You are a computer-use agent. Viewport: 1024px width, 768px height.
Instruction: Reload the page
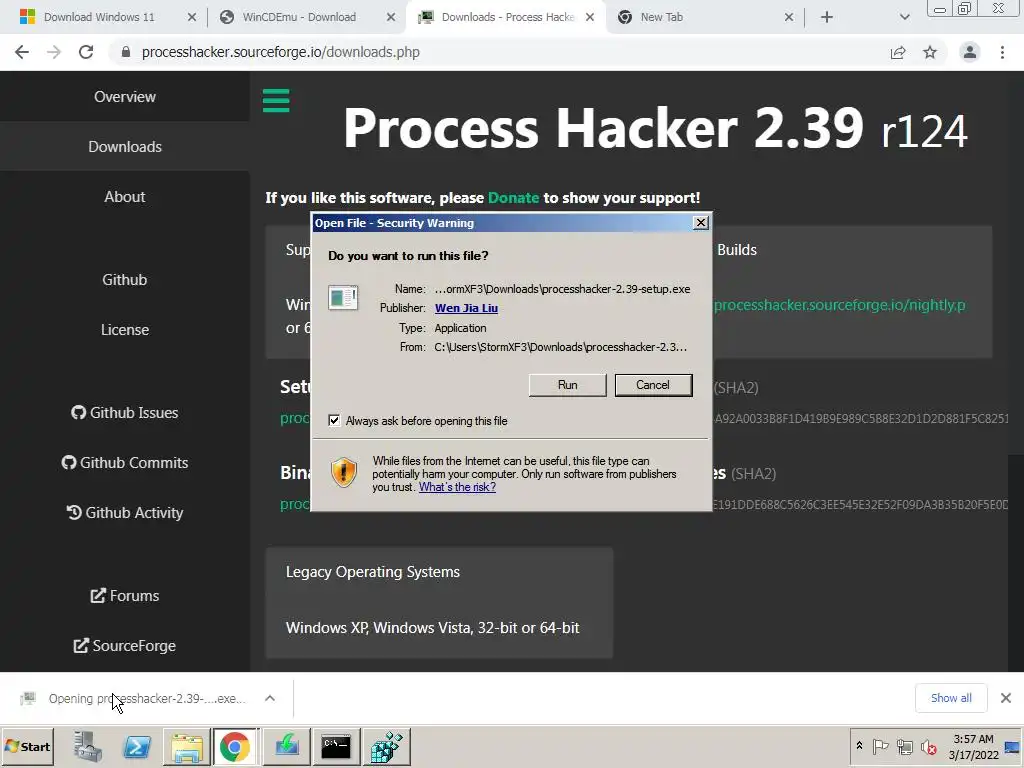pos(86,52)
